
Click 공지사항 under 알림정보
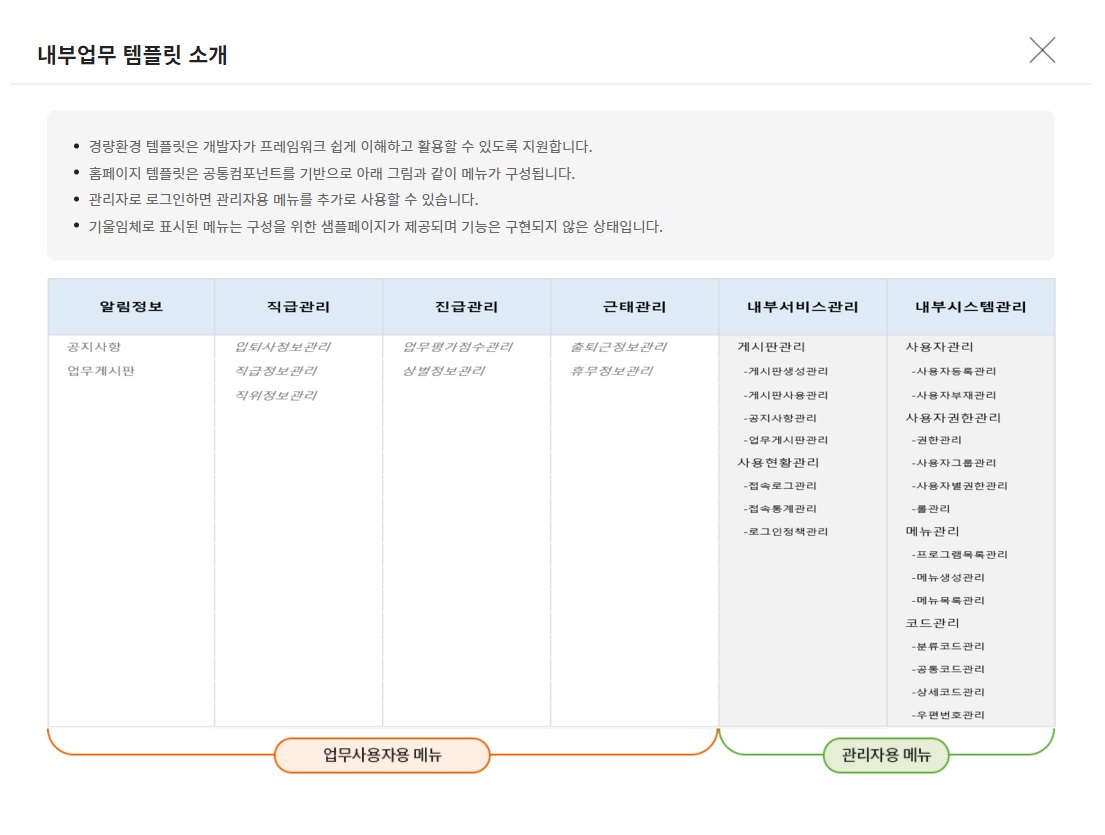pos(94,347)
